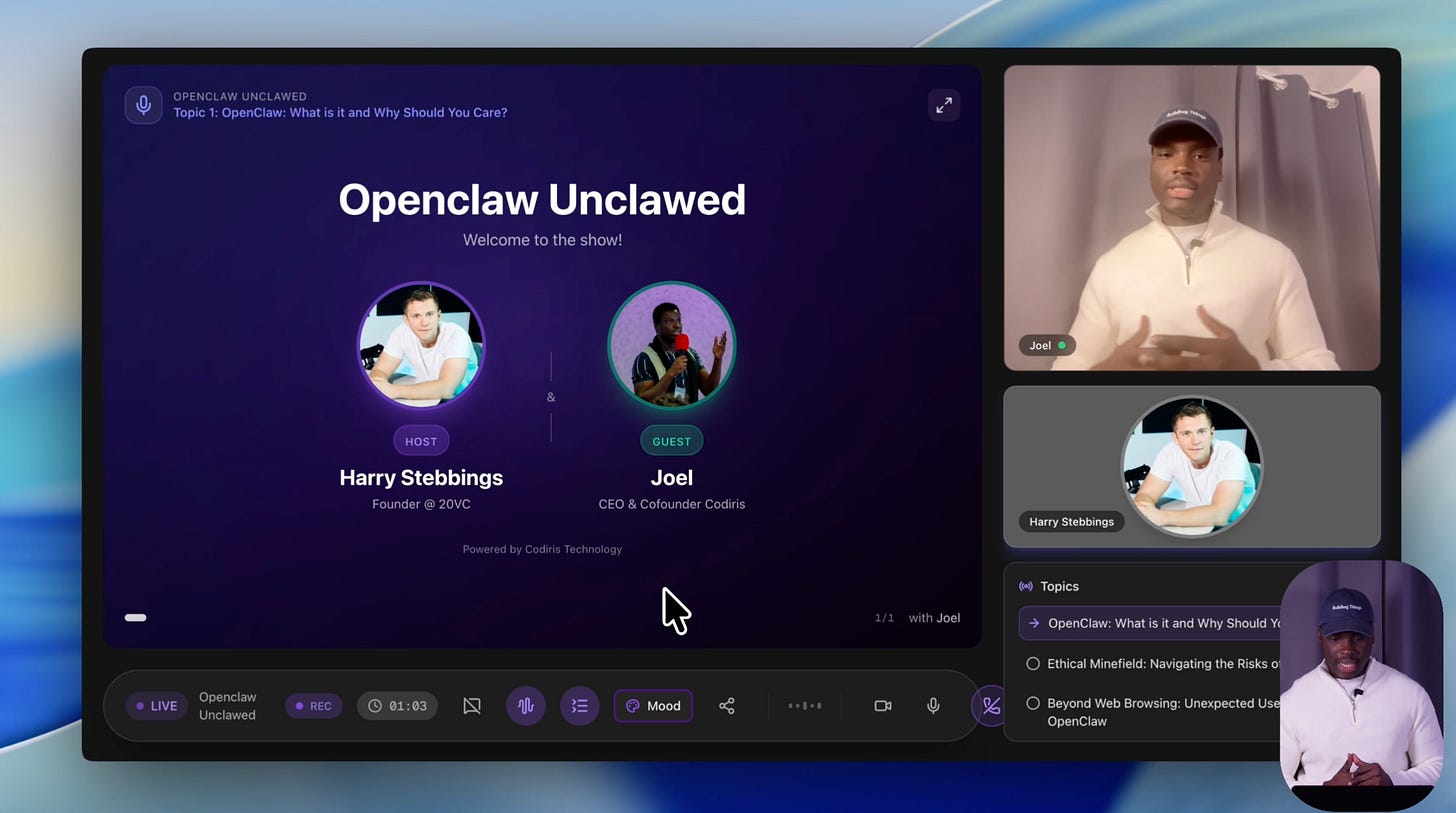Click the HOST badge
The width and height of the screenshot is (1456, 813).
point(421,441)
